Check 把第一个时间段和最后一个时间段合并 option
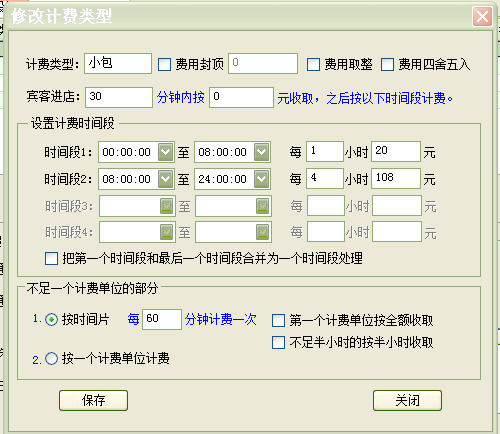The image size is (500, 434). click(x=51, y=258)
